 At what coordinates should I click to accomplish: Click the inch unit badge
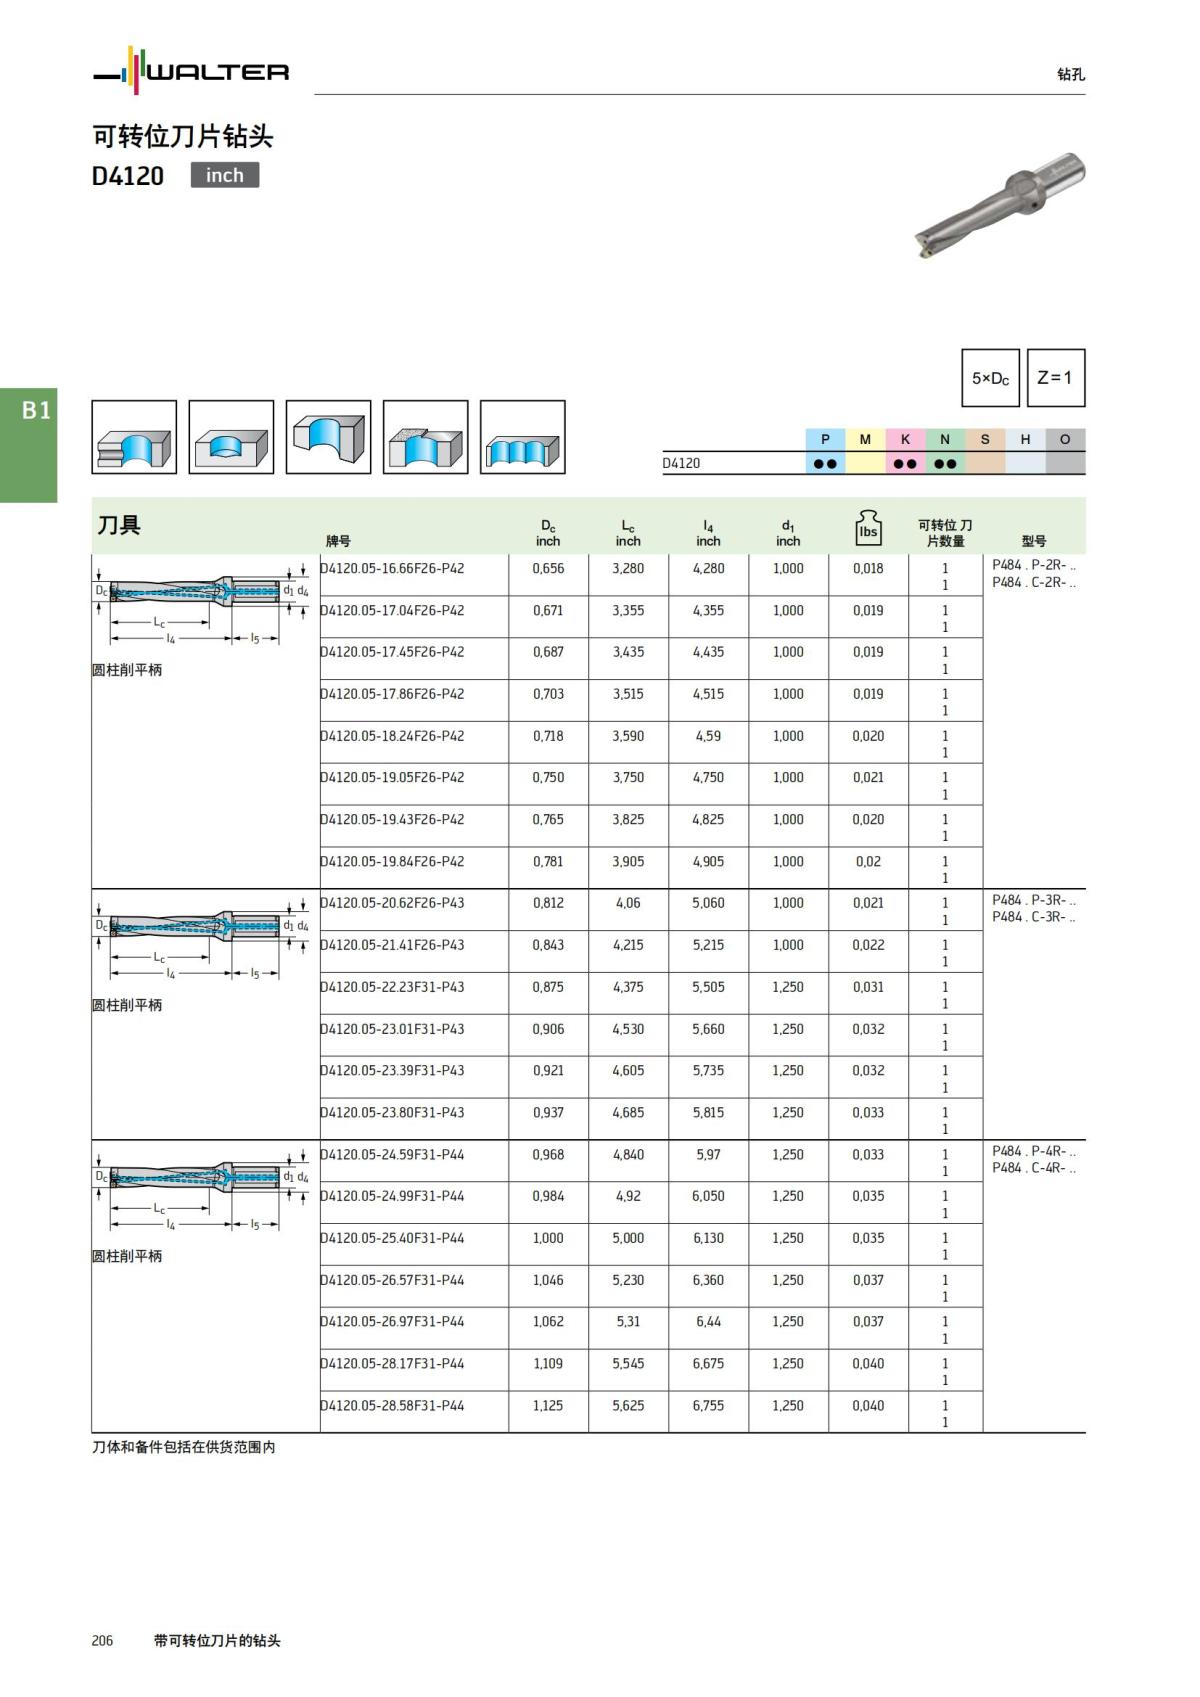pos(225,175)
